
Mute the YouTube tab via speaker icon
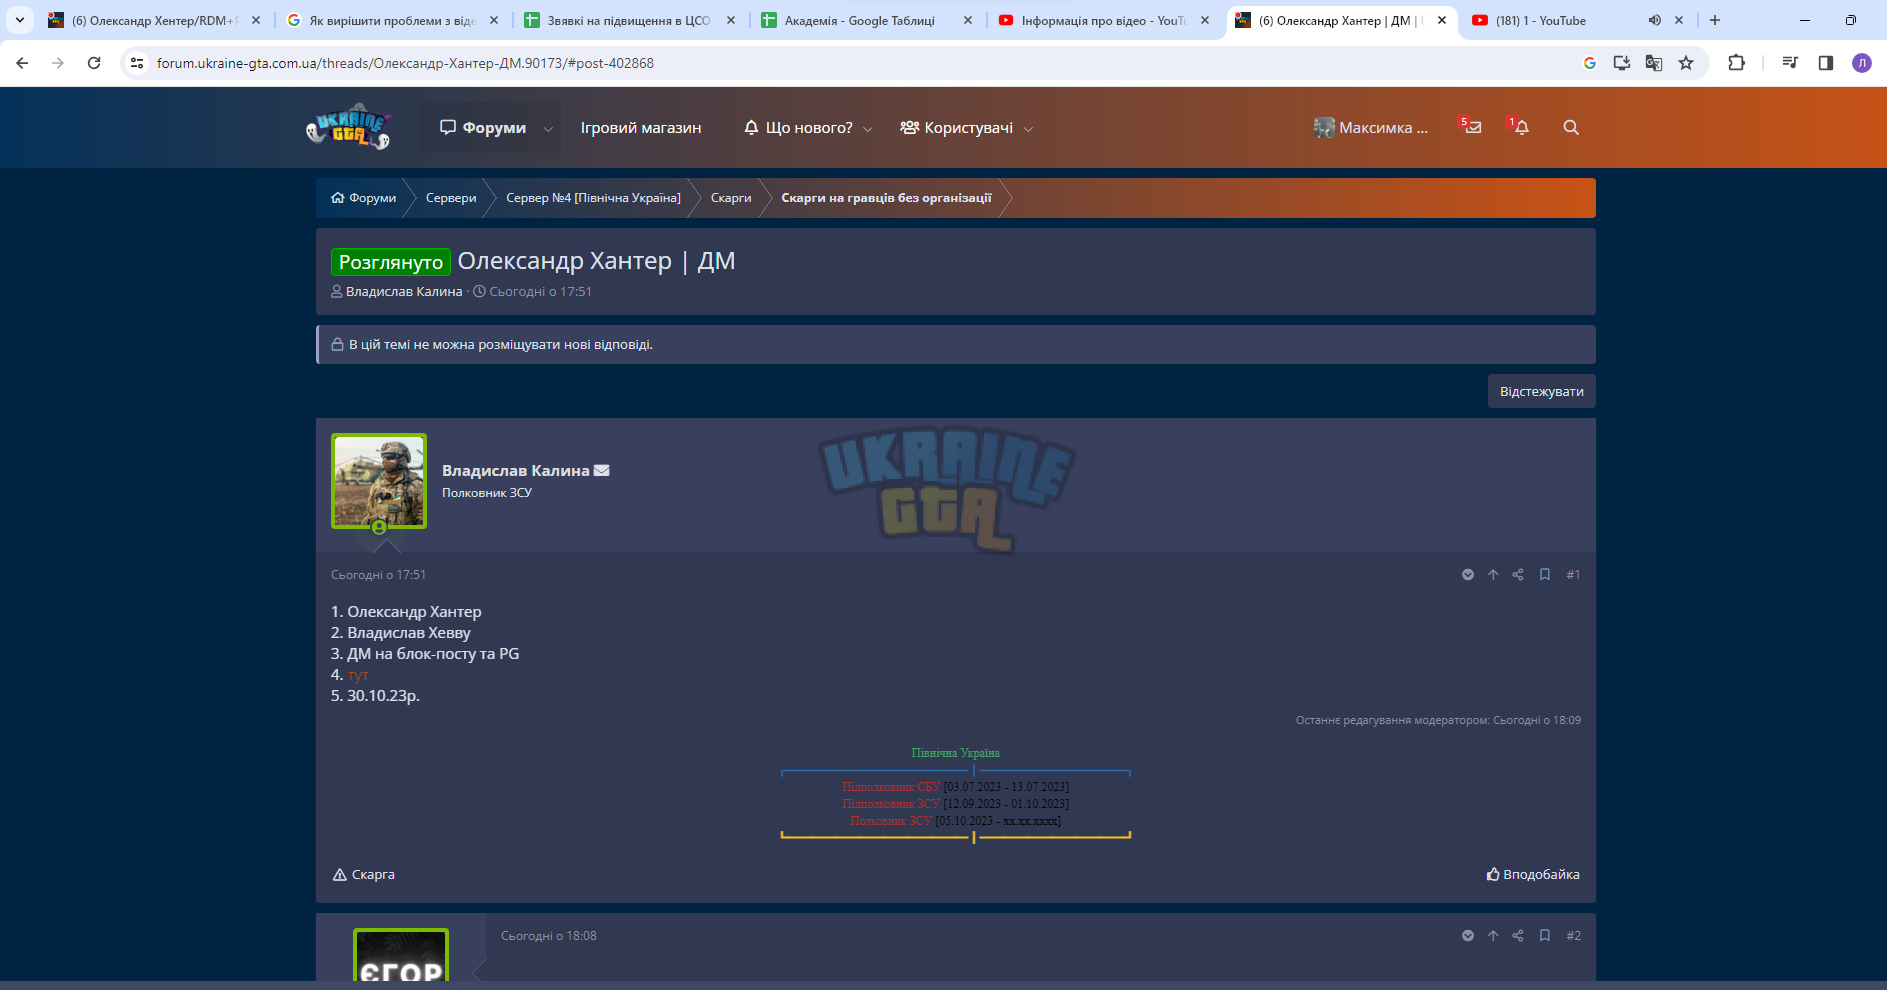[1655, 20]
